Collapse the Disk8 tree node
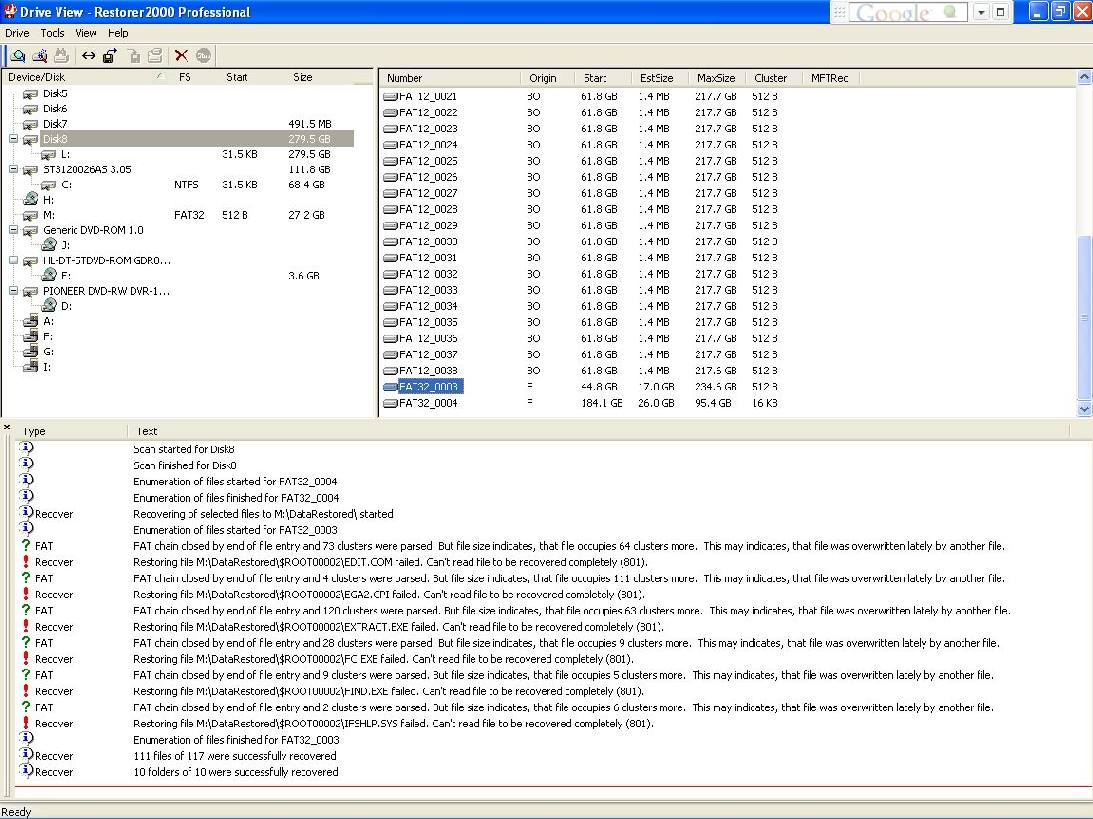 click(13, 139)
